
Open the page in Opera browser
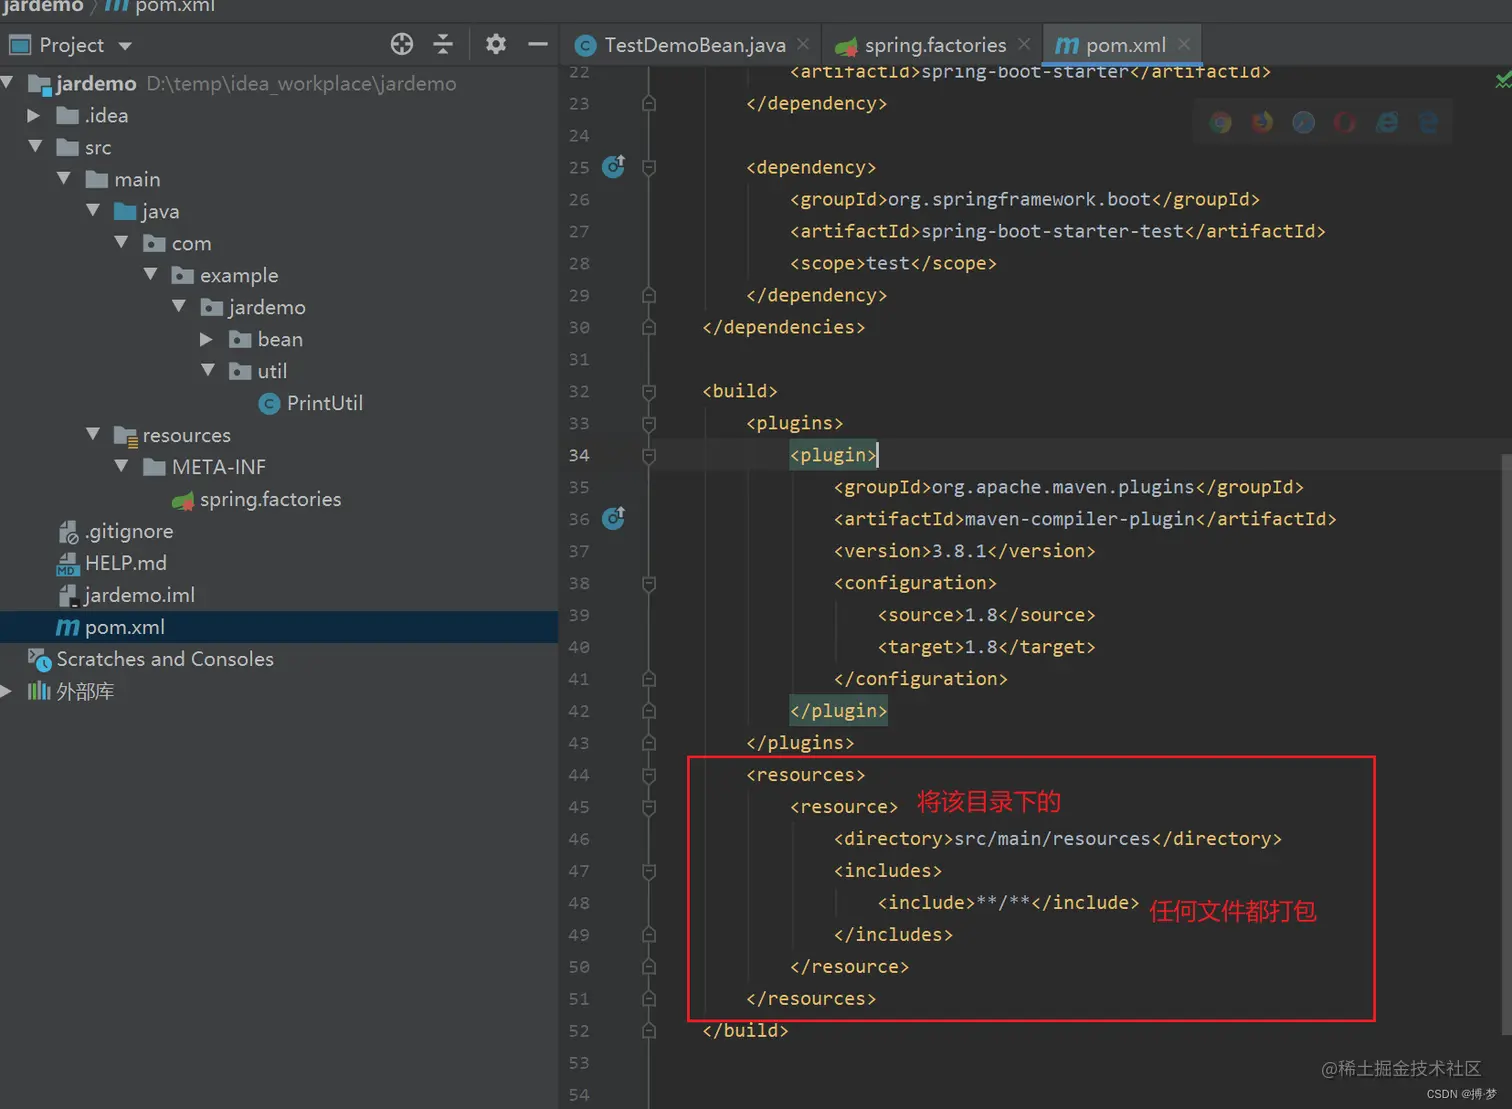tap(1345, 122)
